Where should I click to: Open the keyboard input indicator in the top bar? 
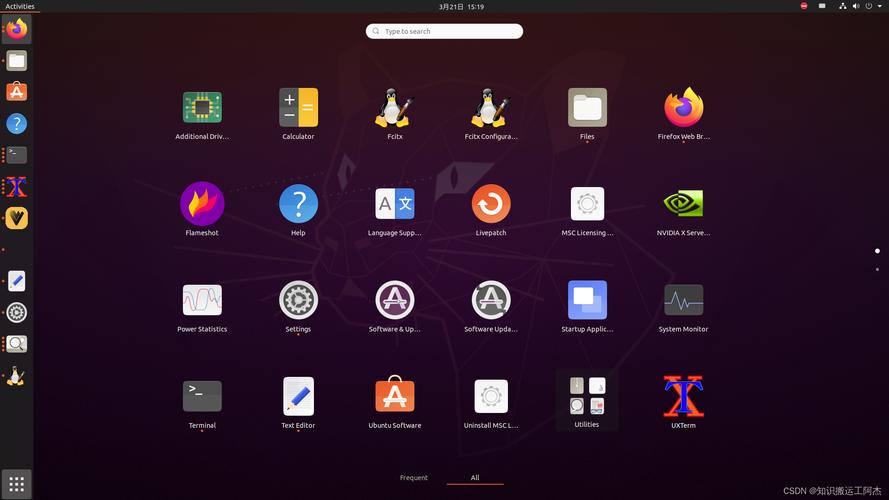pyautogui.click(x=822, y=6)
